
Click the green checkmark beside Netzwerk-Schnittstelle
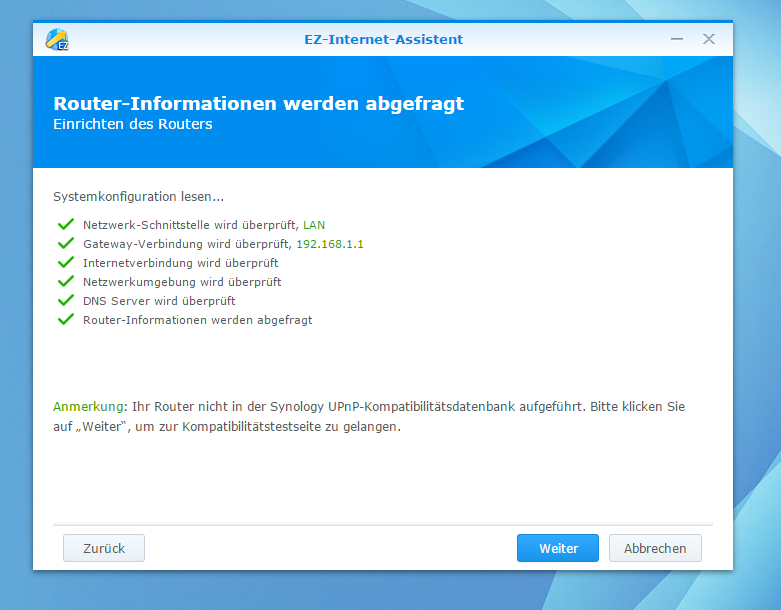[x=66, y=224]
